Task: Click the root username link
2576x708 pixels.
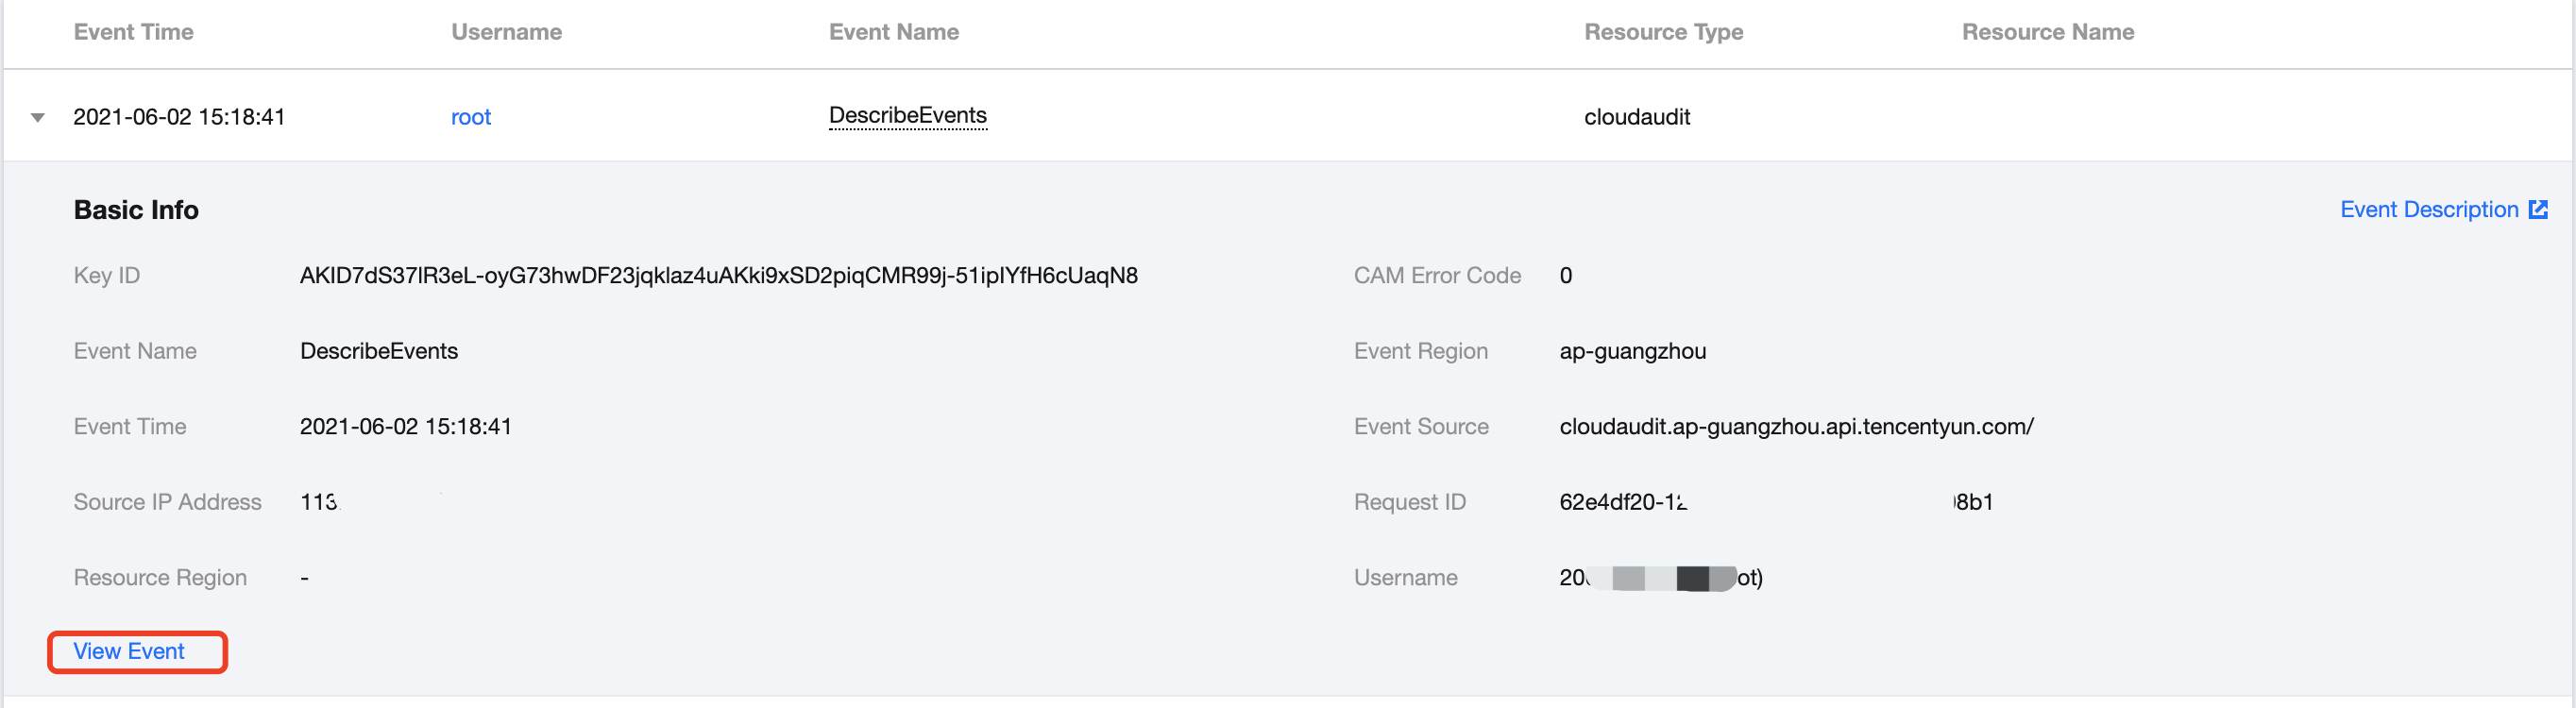Action: 471,118
